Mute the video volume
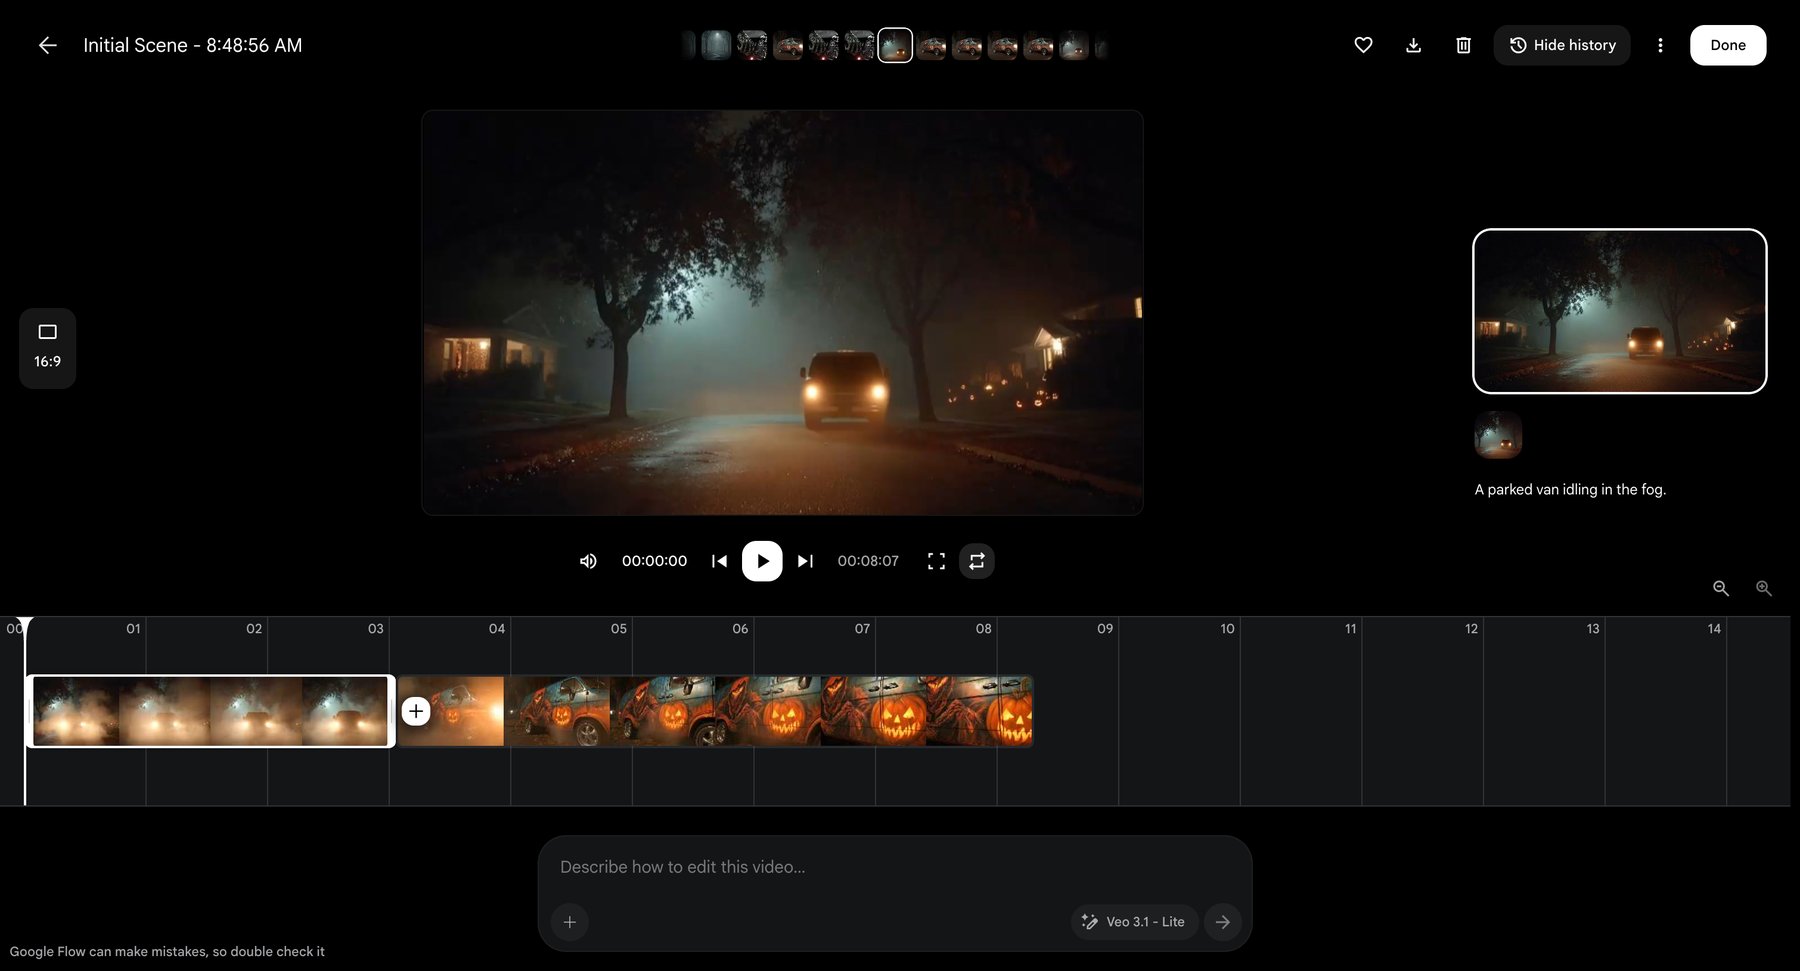Viewport: 1800px width, 971px height. (588, 561)
